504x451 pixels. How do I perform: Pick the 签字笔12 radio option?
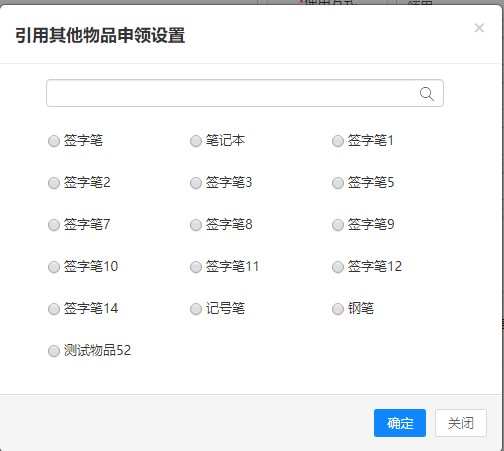338,267
